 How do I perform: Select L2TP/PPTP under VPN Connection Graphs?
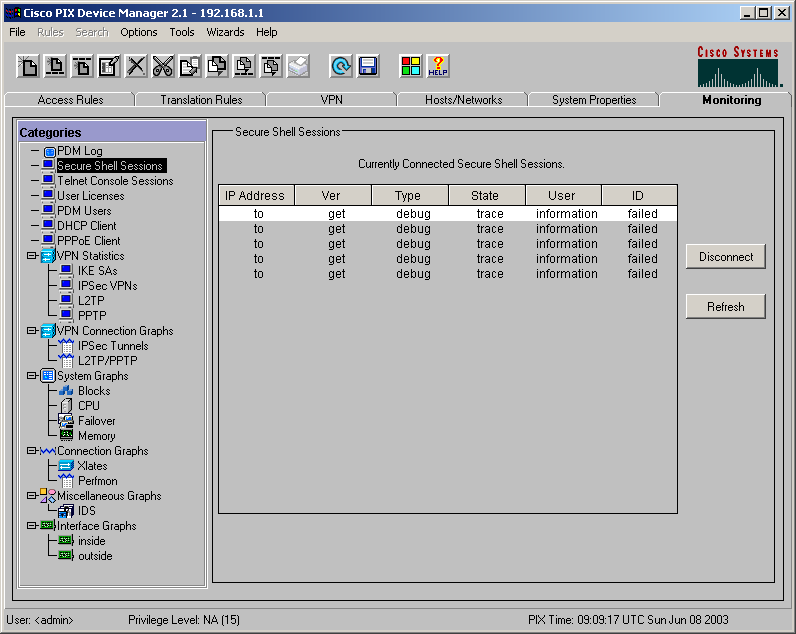(108, 361)
